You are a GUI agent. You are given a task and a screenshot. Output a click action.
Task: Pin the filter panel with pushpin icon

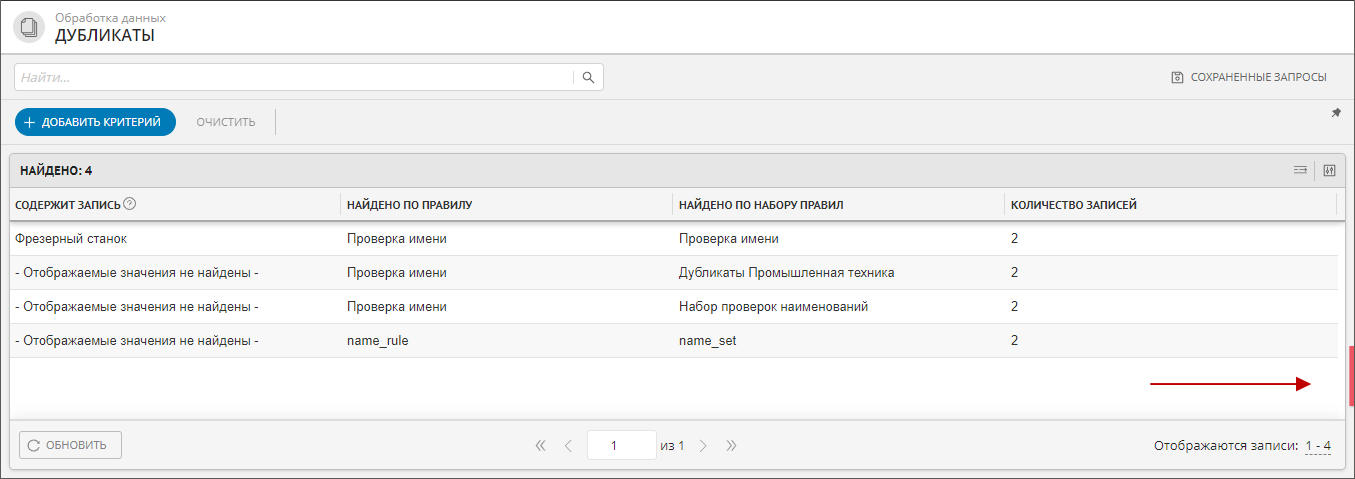pos(1336,113)
